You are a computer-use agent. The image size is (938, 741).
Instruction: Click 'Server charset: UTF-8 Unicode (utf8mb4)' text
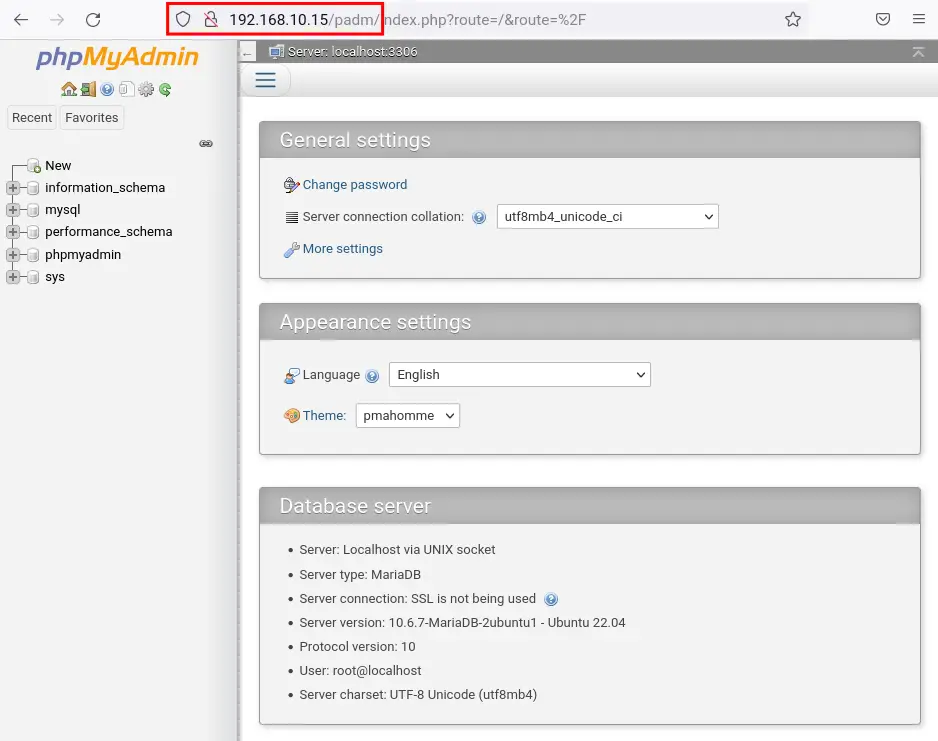tap(418, 695)
